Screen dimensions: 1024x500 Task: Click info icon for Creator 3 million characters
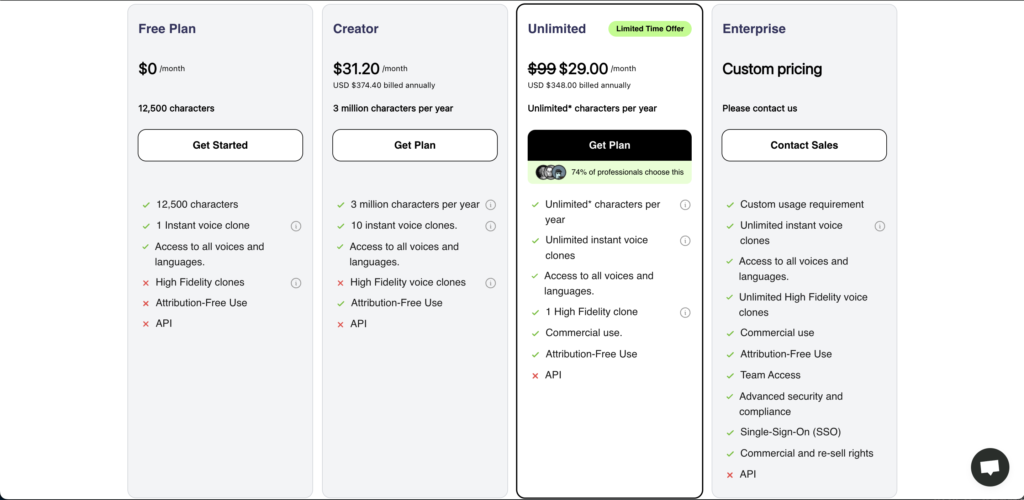(490, 205)
